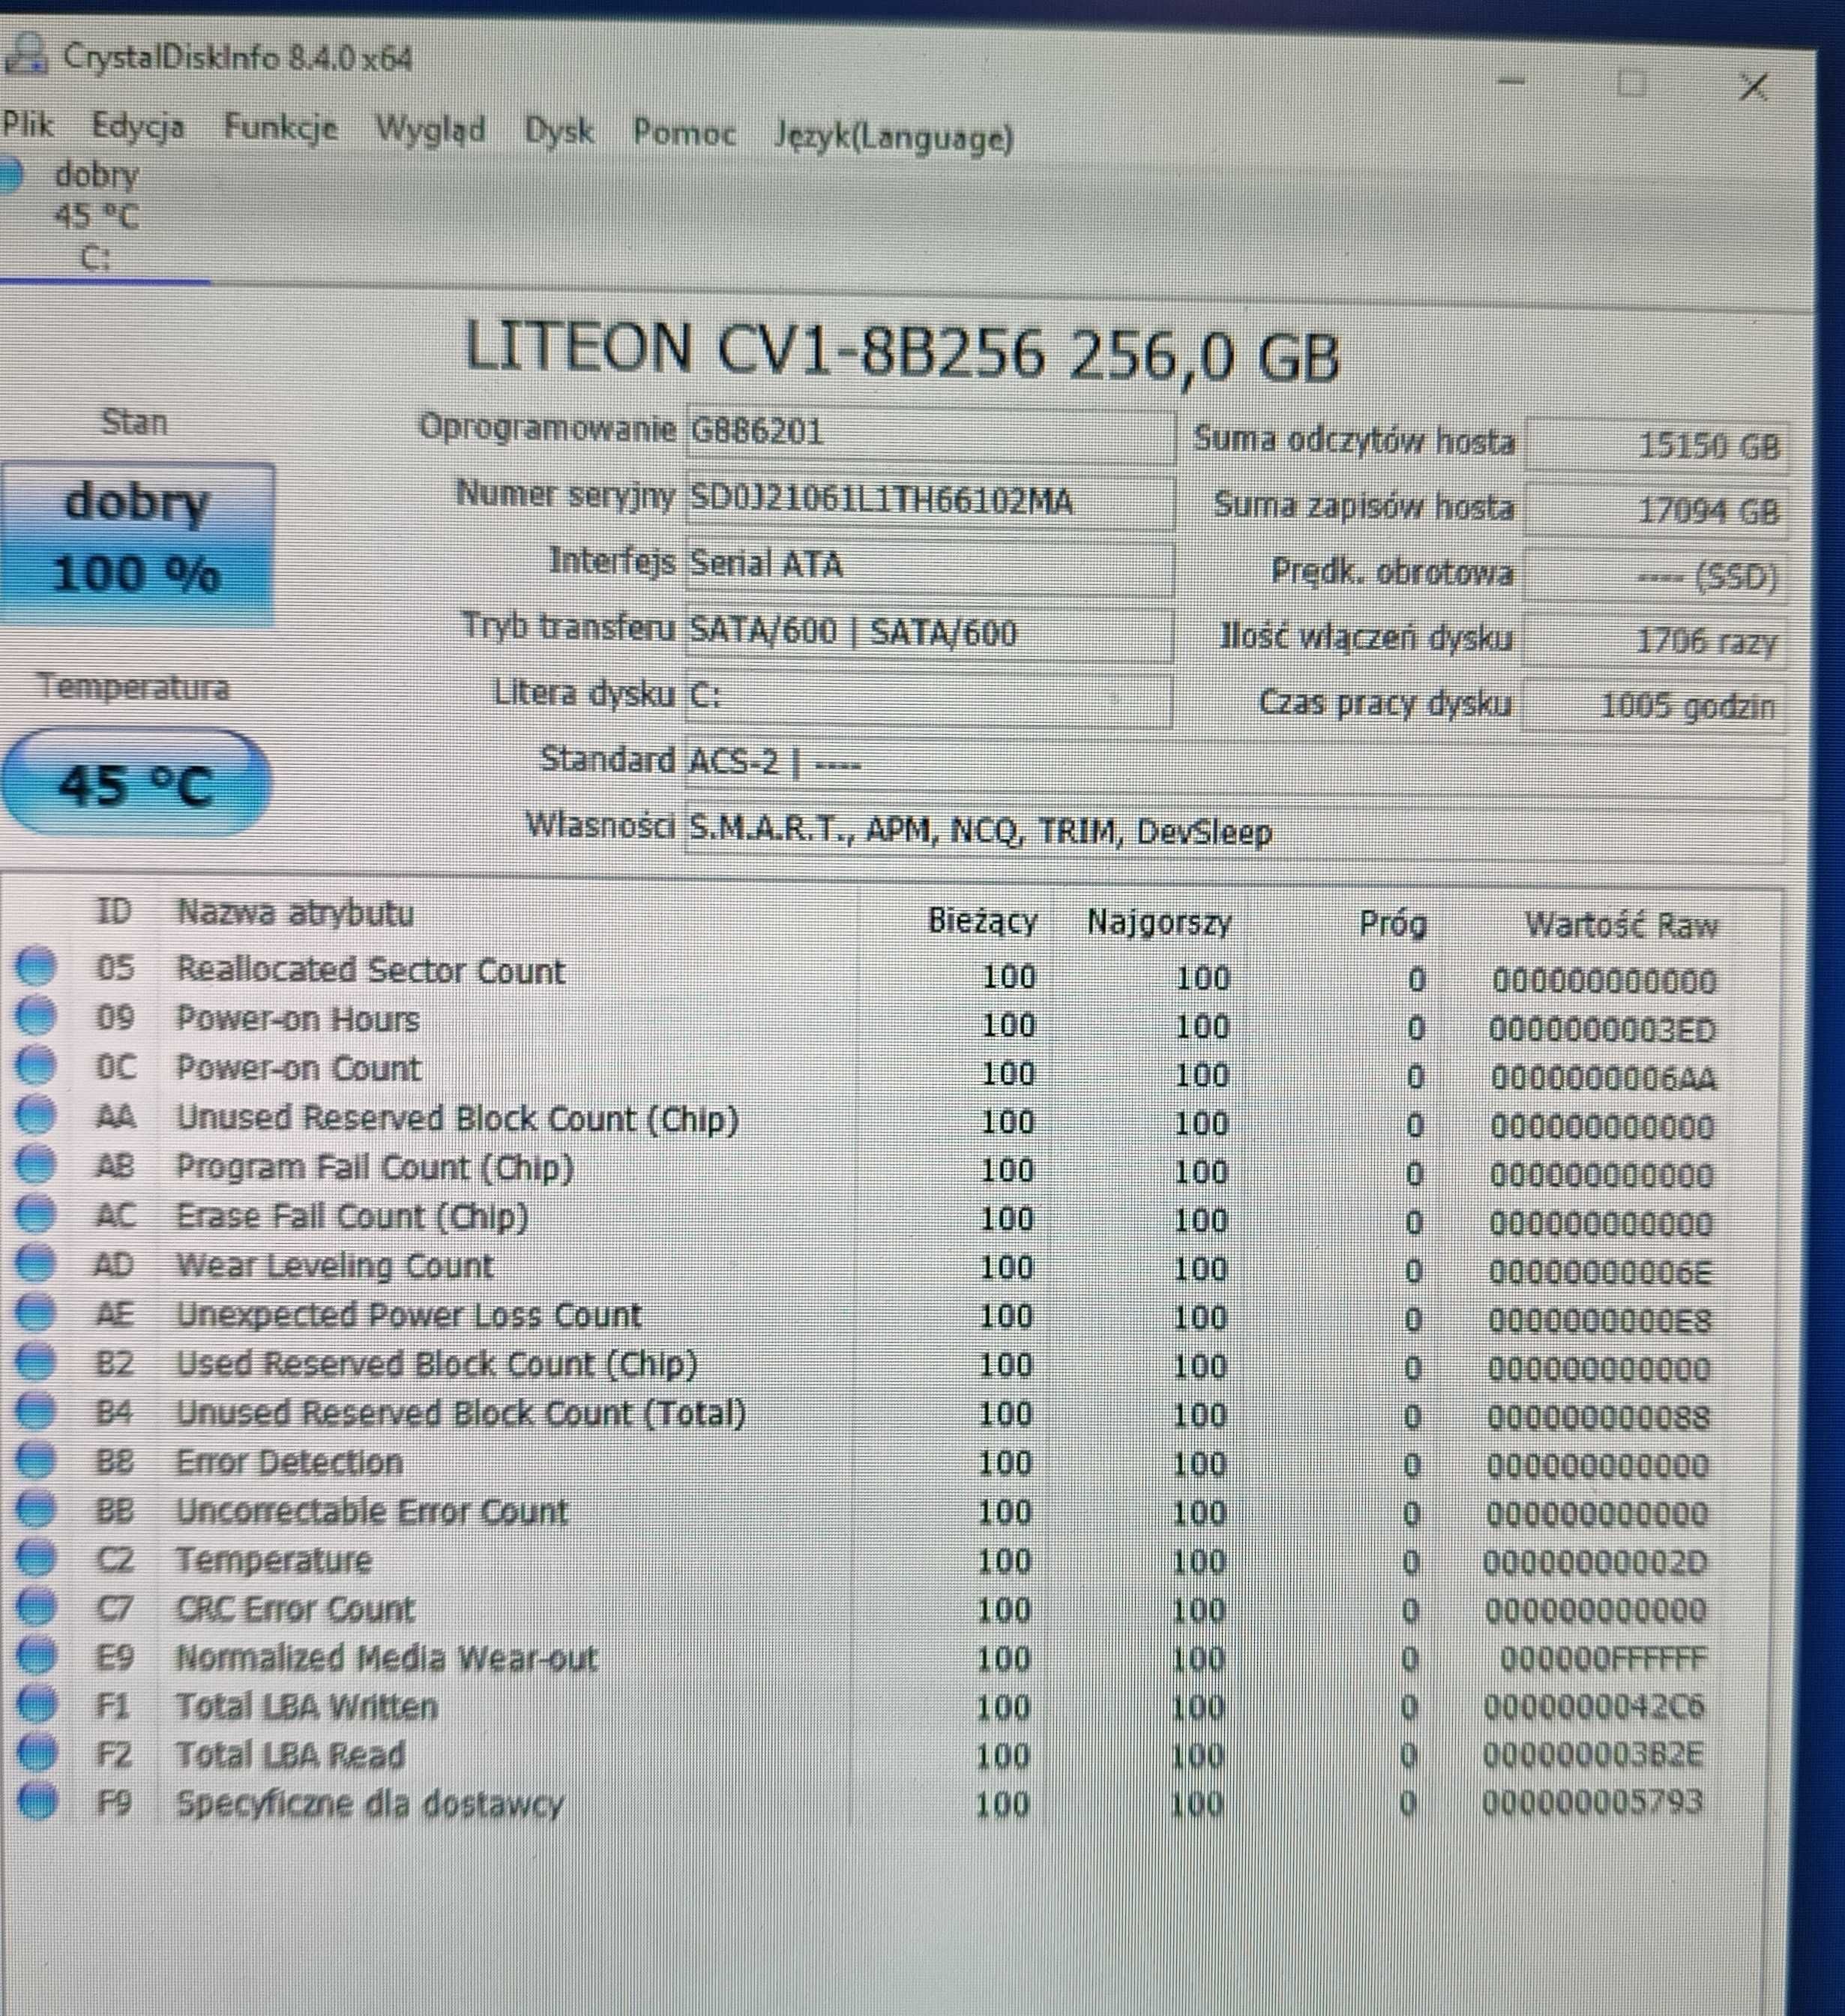Viewport: 1845px width, 2016px height.
Task: Click the status icon for Wear Leveling Count
Action: point(36,1263)
